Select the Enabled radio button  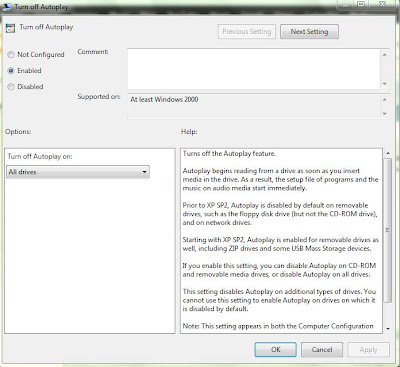pyautogui.click(x=11, y=71)
